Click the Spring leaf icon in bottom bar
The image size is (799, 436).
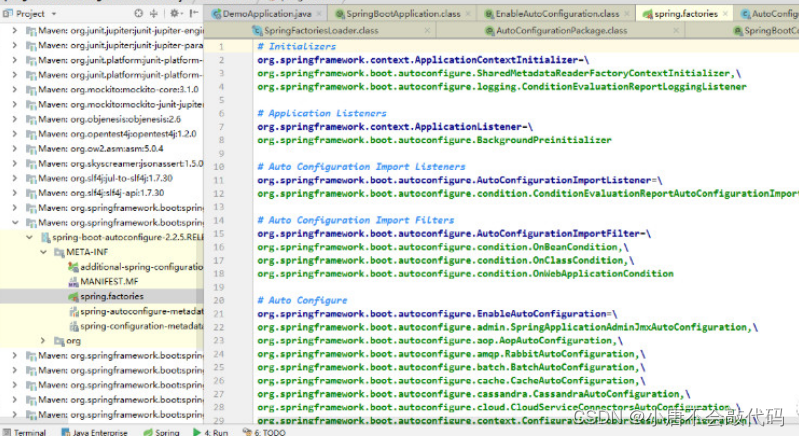[148, 432]
